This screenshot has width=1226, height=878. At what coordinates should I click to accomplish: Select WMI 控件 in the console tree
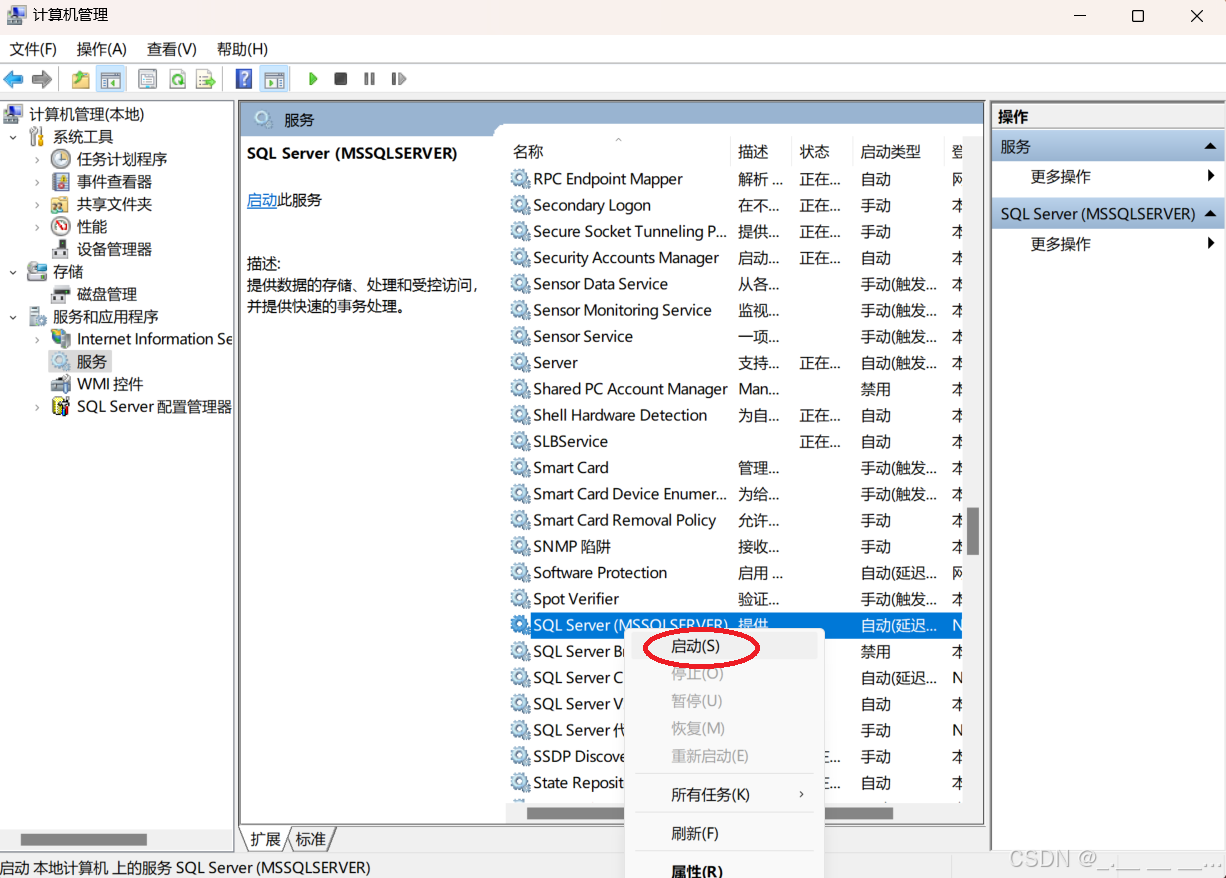pyautogui.click(x=110, y=384)
